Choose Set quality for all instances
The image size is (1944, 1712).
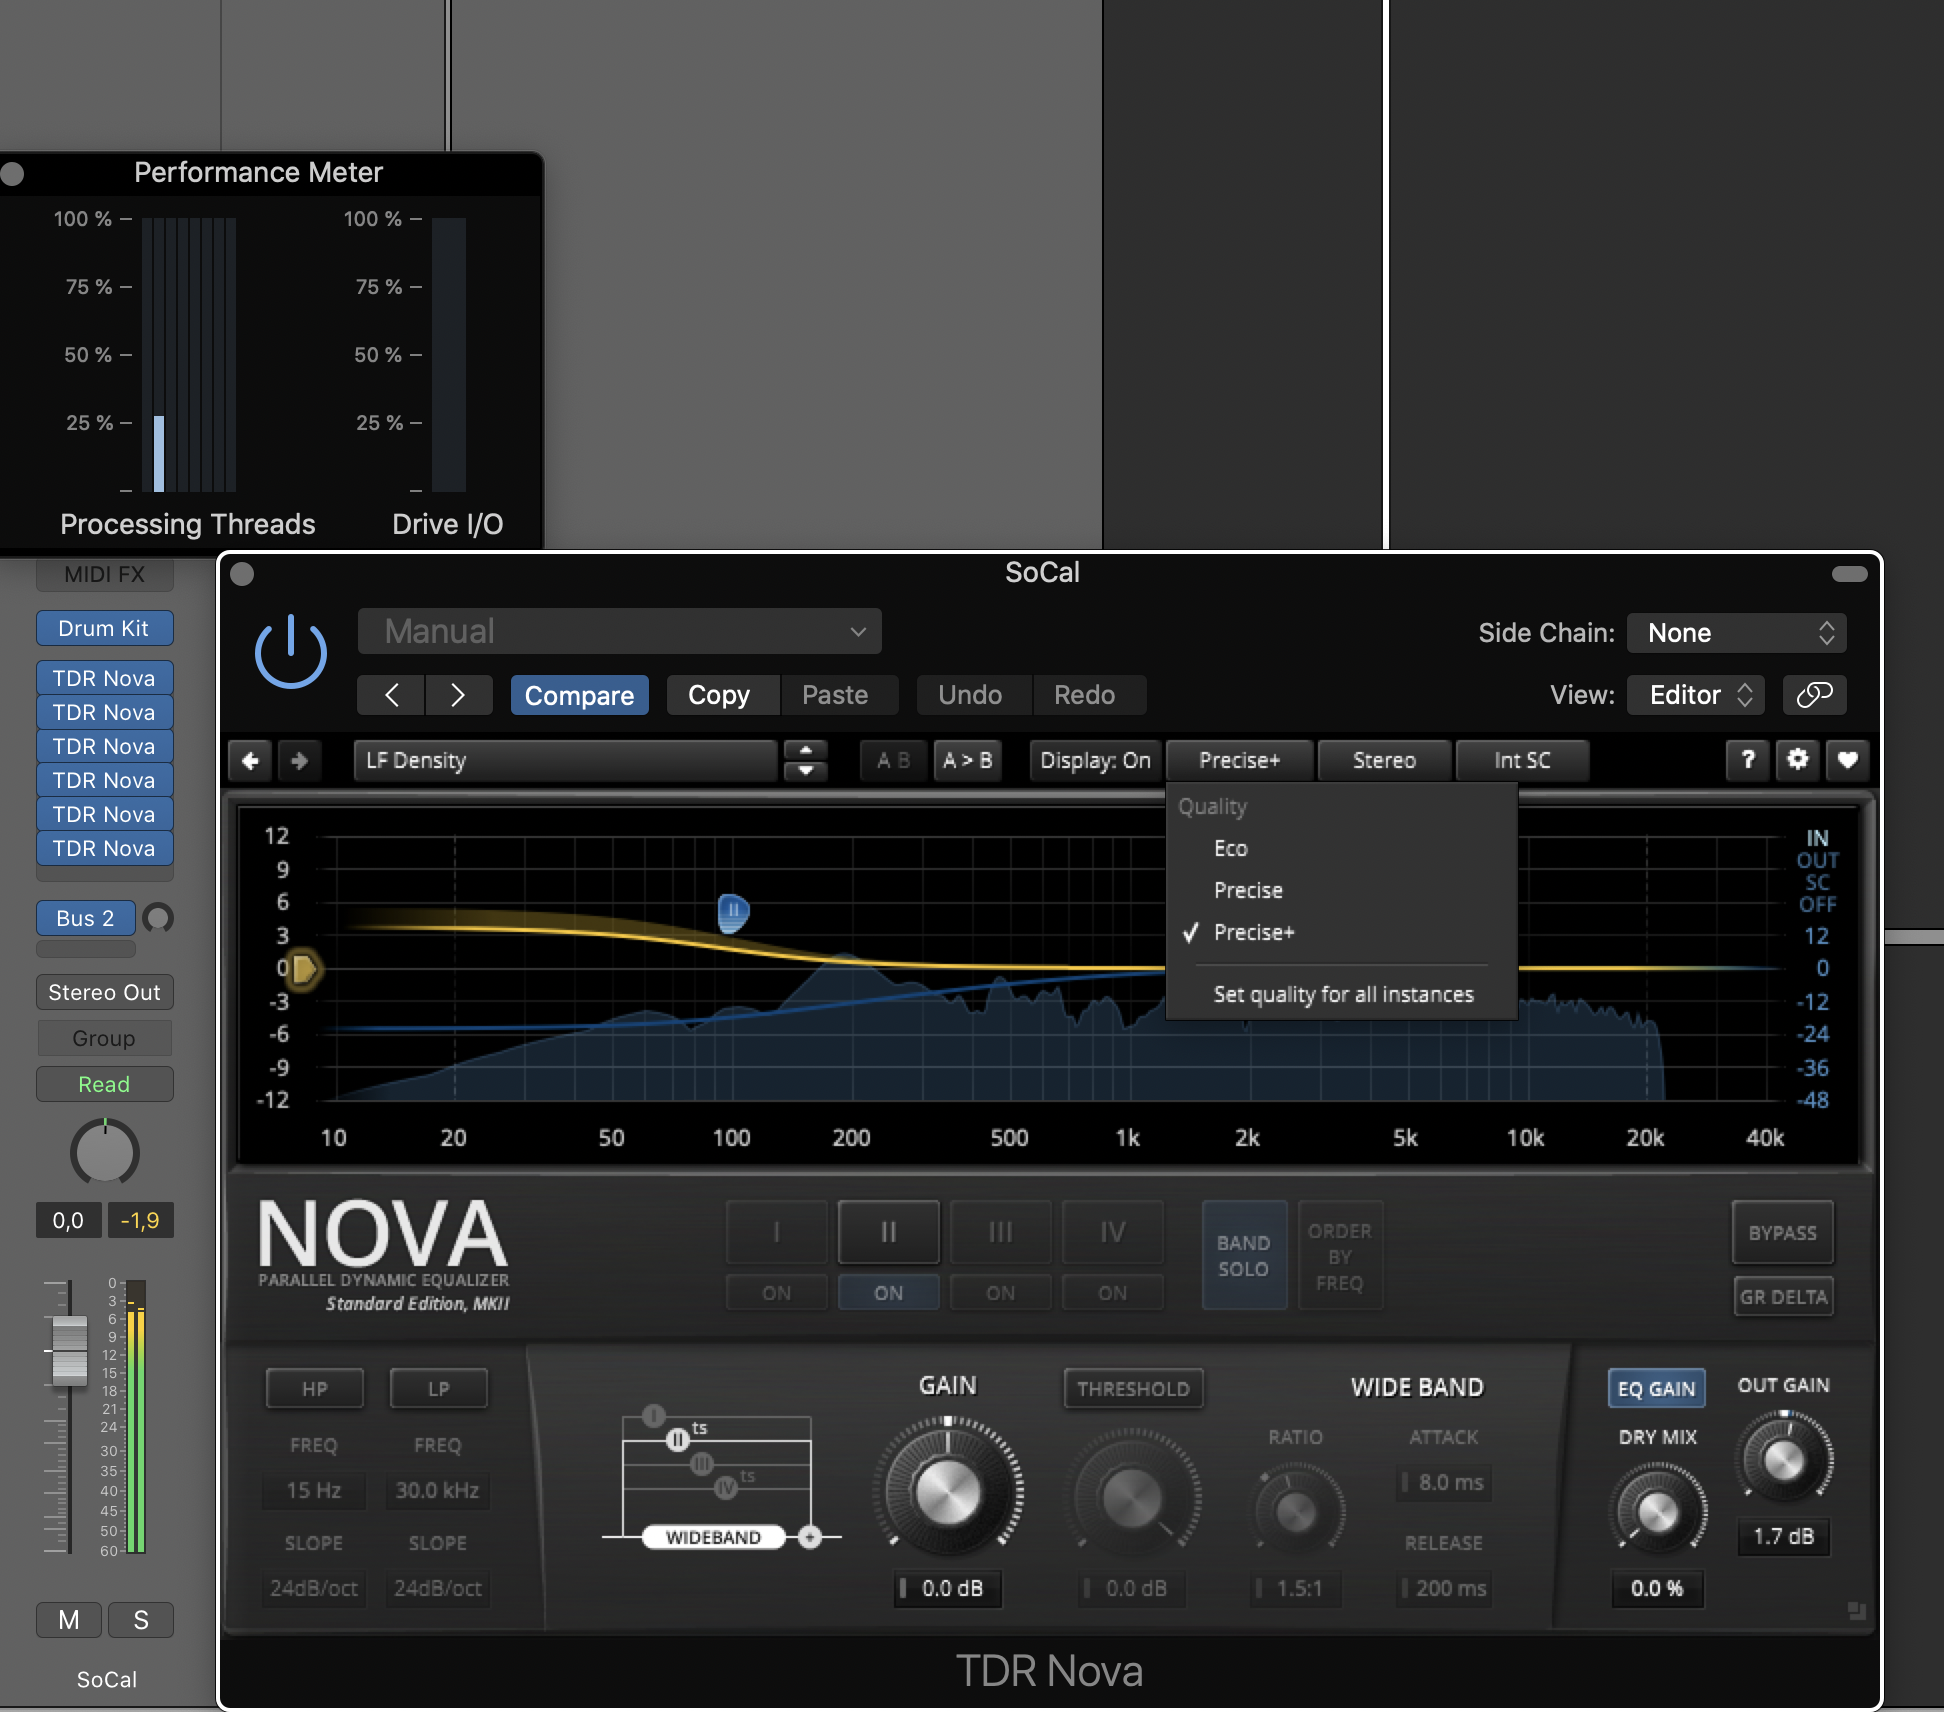click(1343, 994)
